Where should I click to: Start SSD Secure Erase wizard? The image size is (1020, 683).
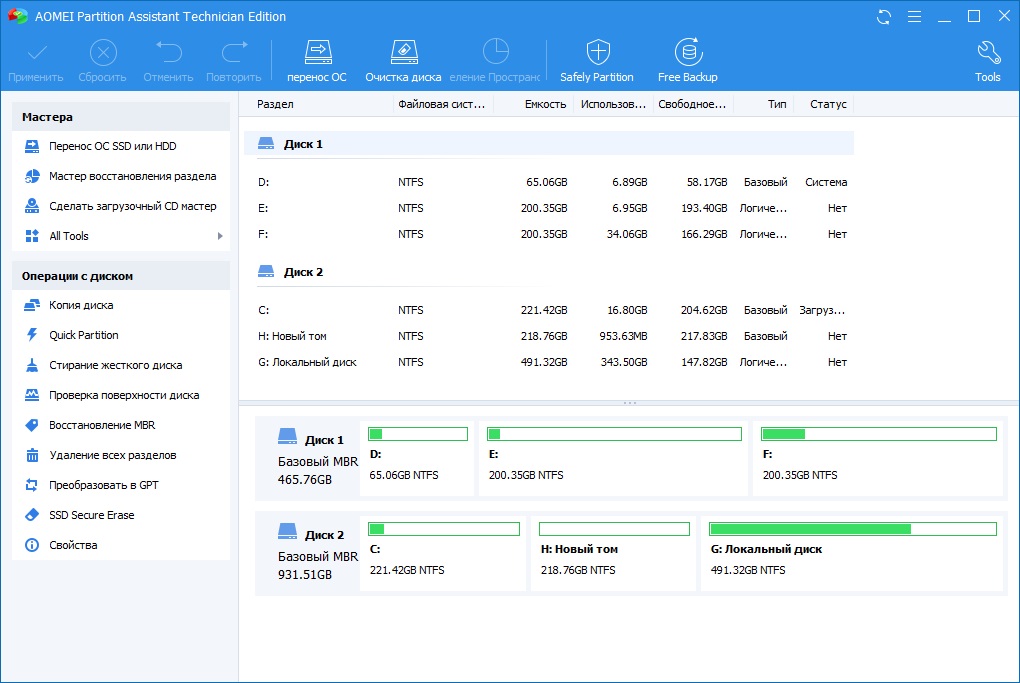(91, 515)
